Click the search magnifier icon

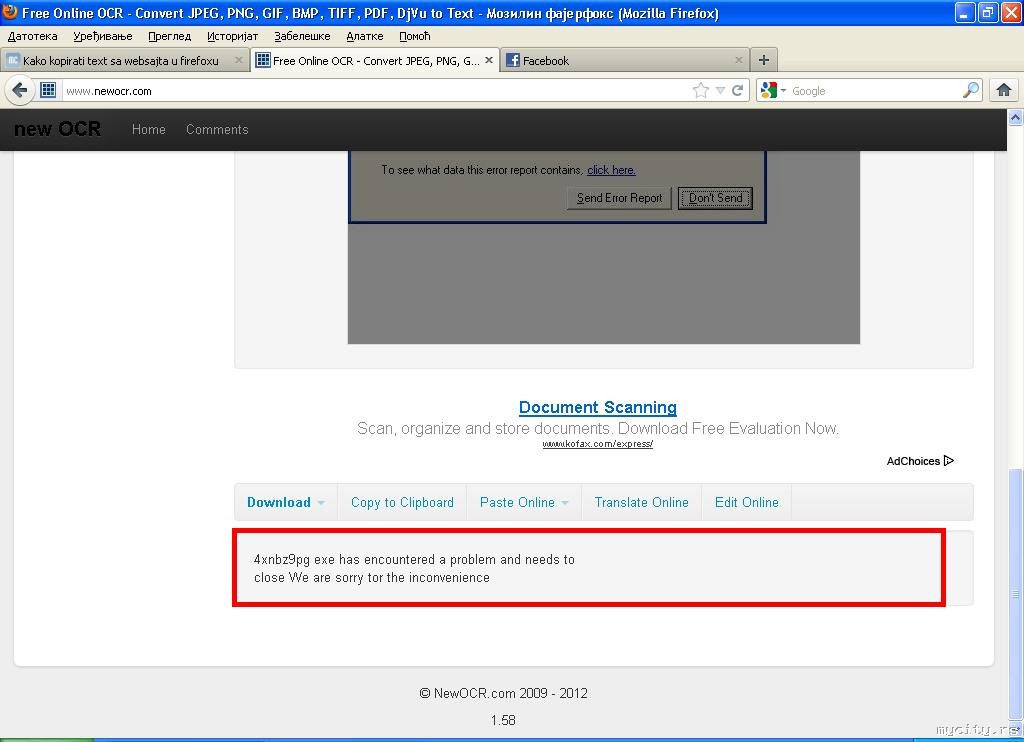971,90
